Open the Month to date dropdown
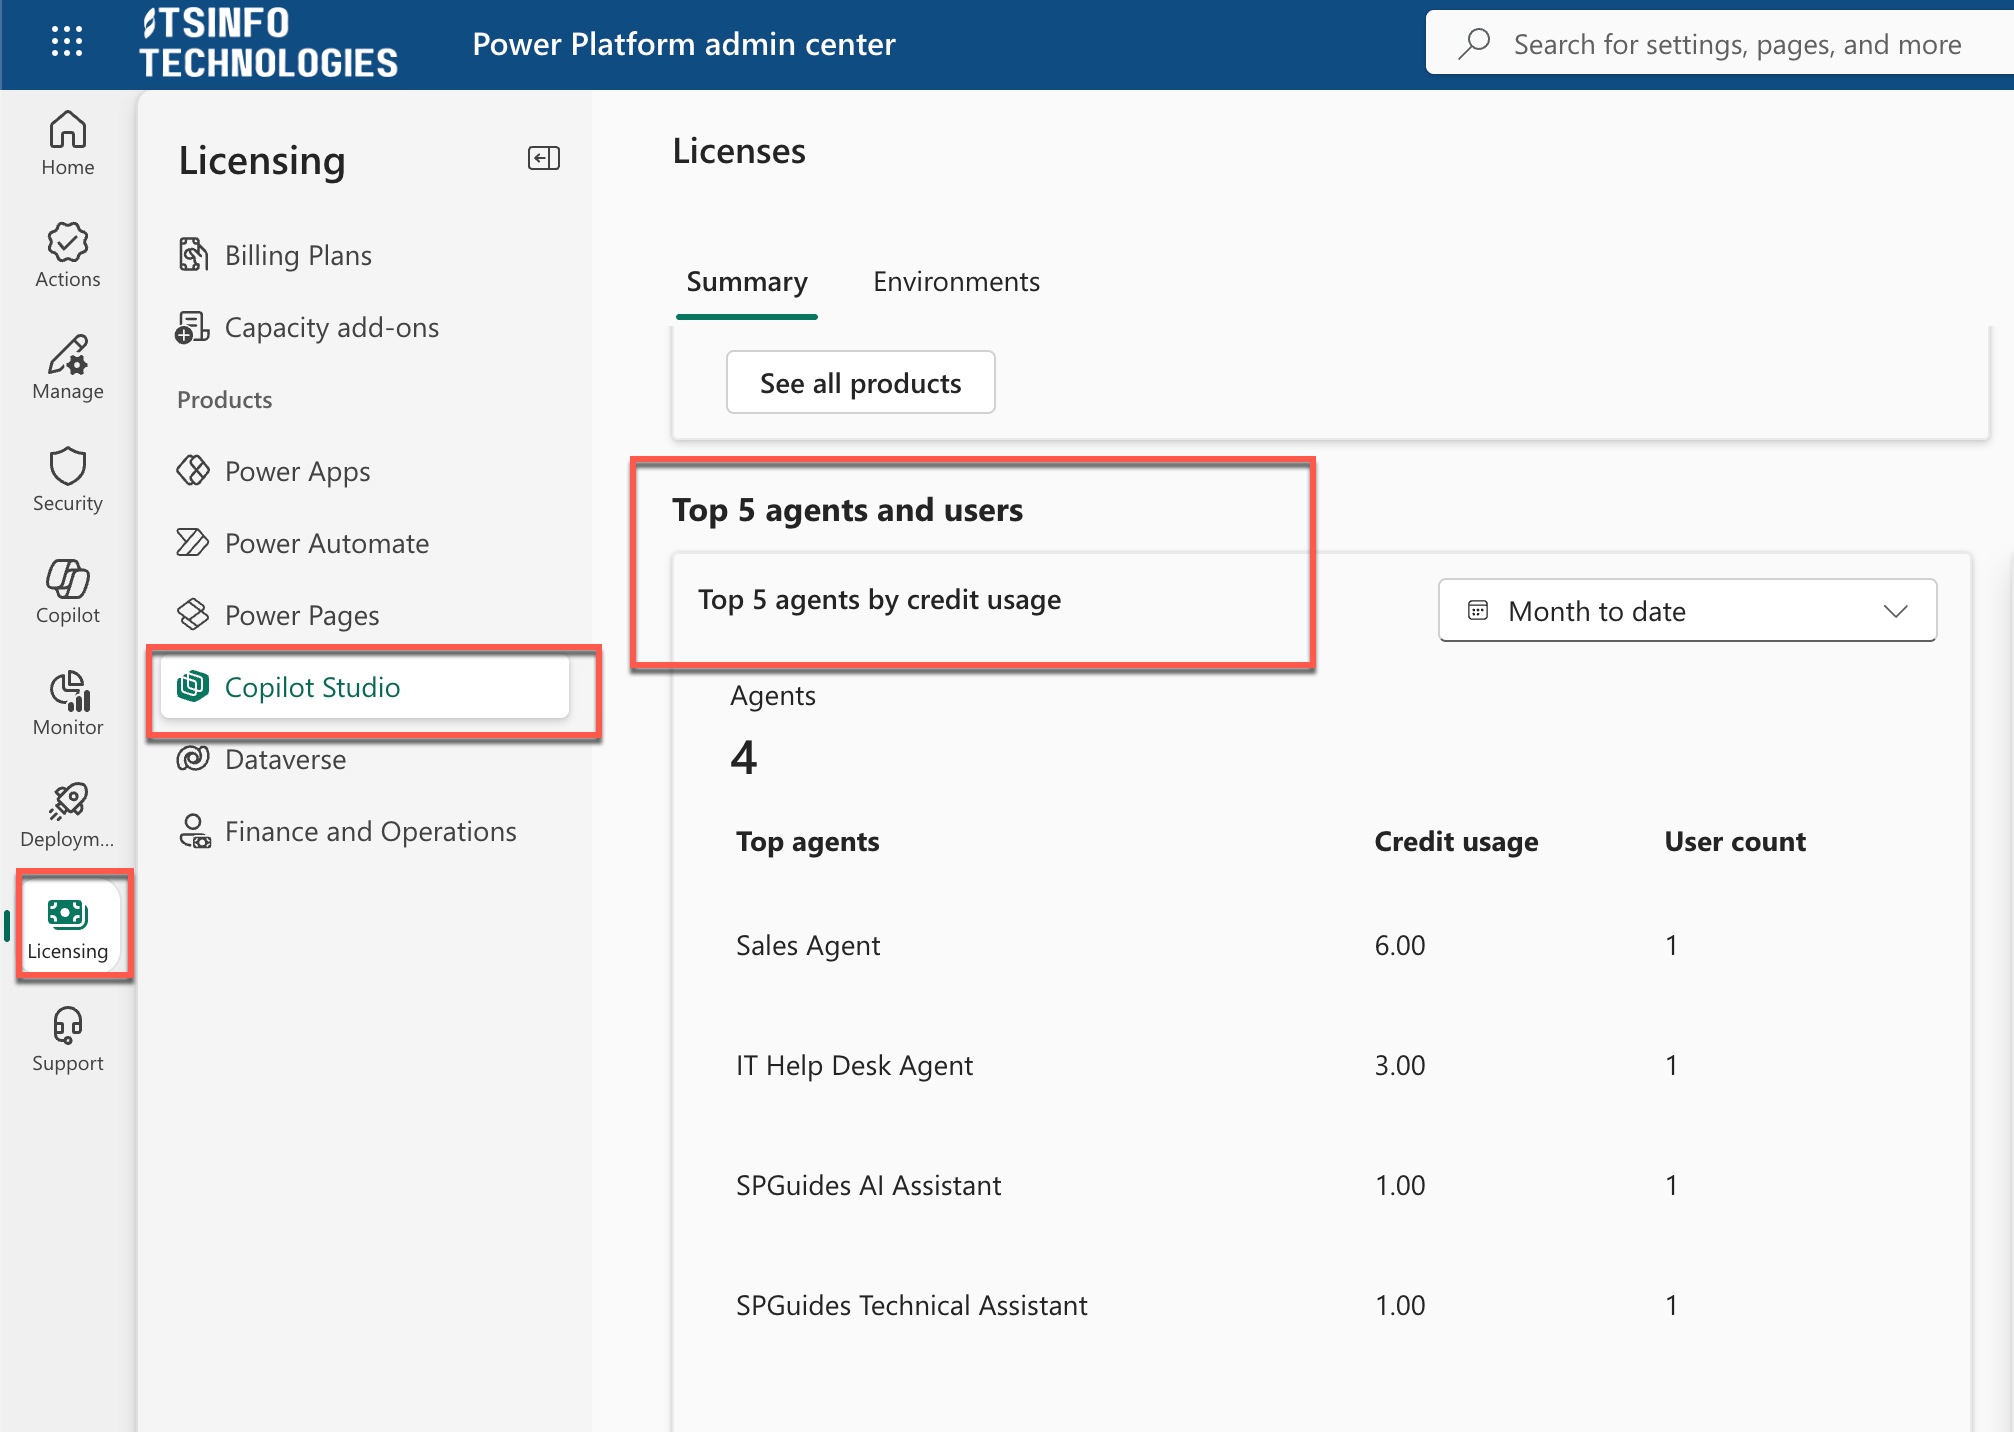Viewport: 2014px width, 1432px height. tap(1687, 611)
